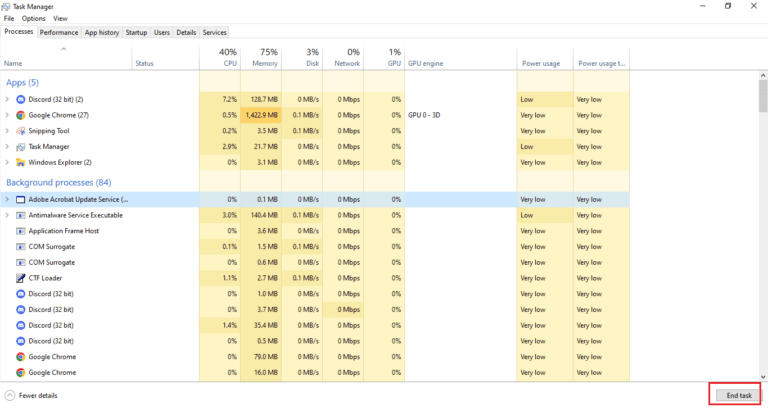Click the Application Frame Host icon
The width and height of the screenshot is (768, 408).
coord(21,231)
